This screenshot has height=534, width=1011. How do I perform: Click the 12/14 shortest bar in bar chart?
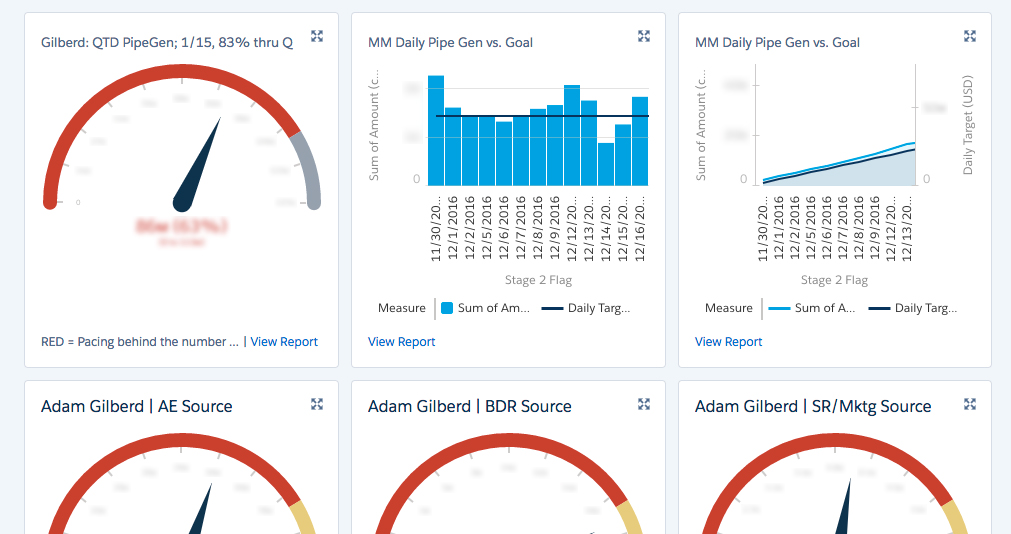pyautogui.click(x=605, y=164)
